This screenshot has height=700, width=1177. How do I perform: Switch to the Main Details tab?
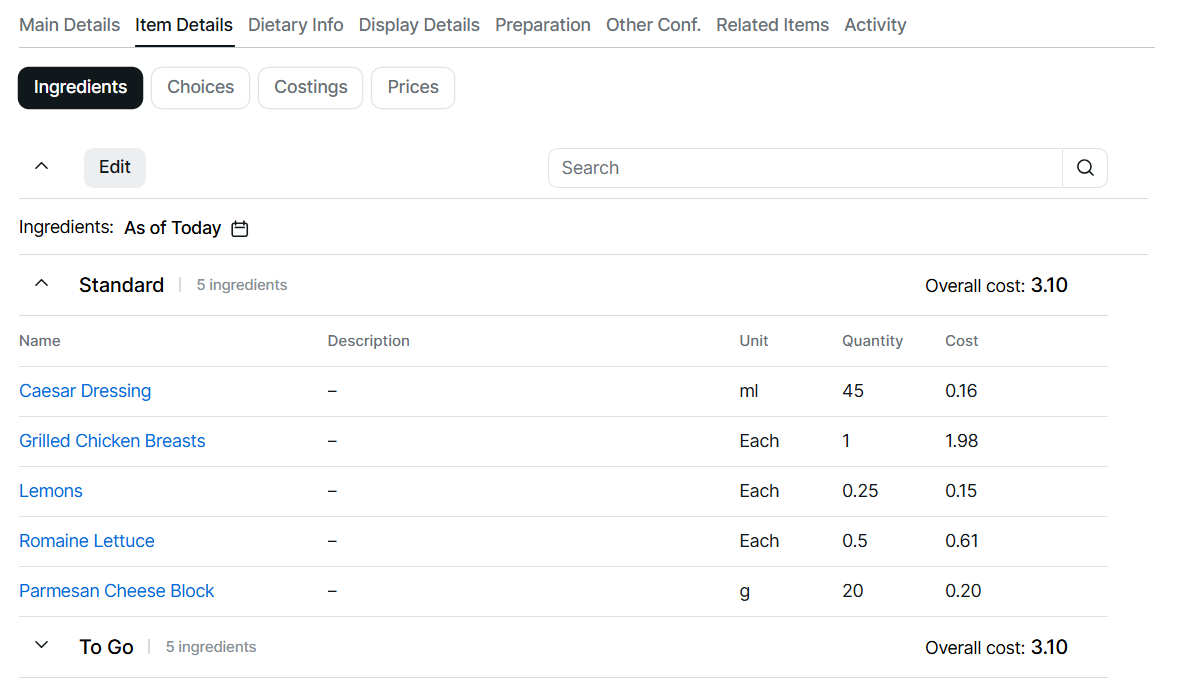pos(69,25)
